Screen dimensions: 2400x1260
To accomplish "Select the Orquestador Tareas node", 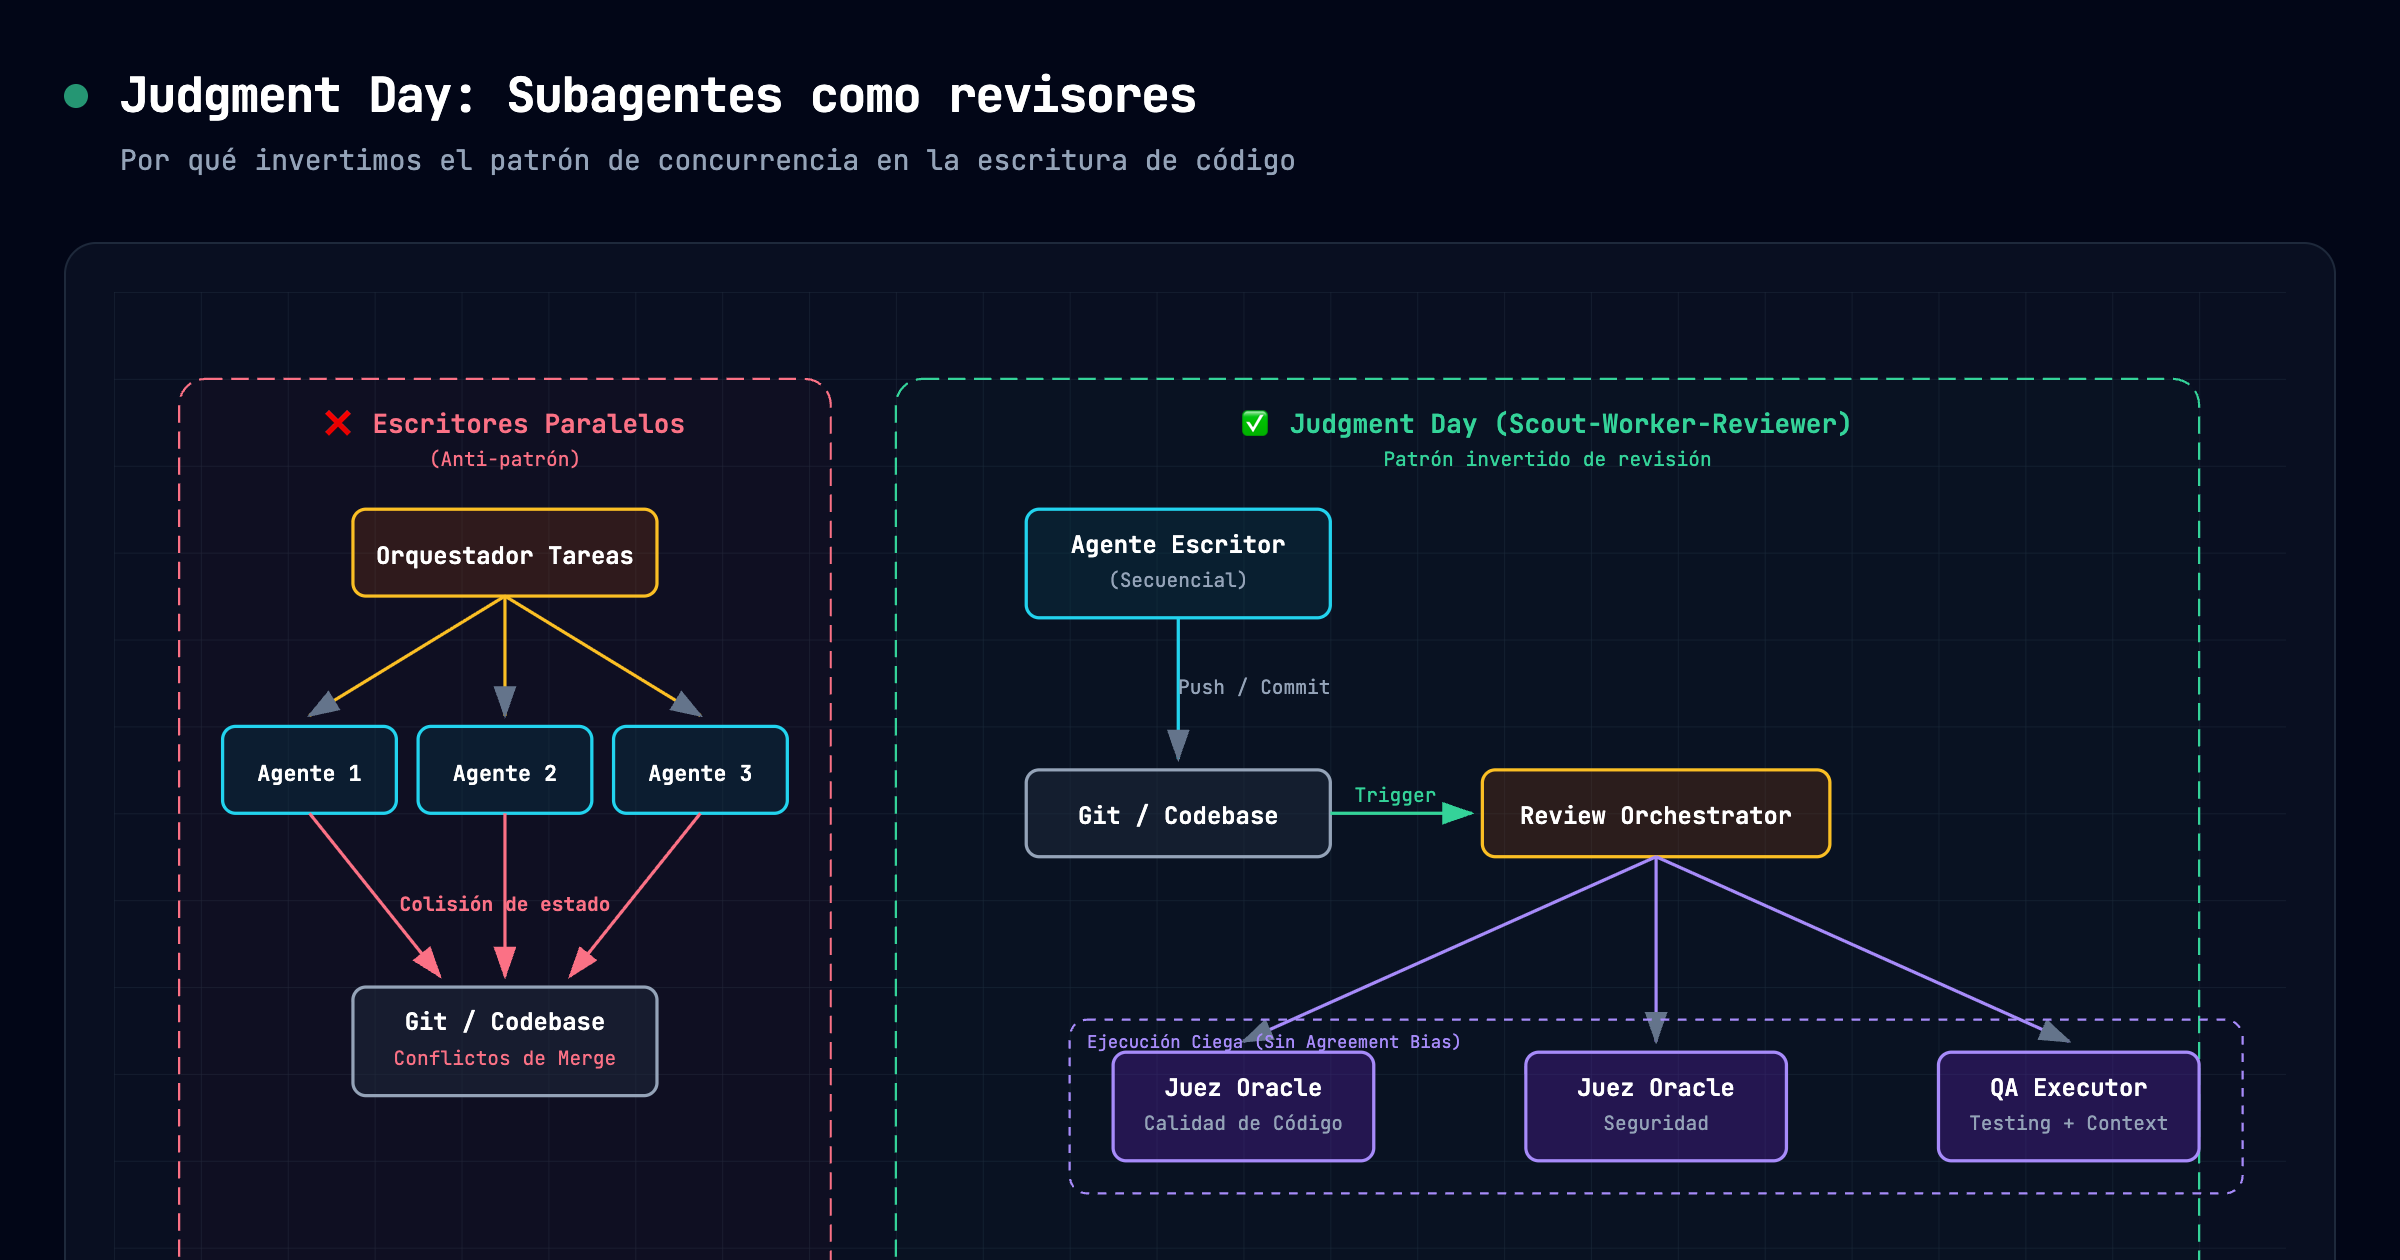I will pyautogui.click(x=505, y=553).
